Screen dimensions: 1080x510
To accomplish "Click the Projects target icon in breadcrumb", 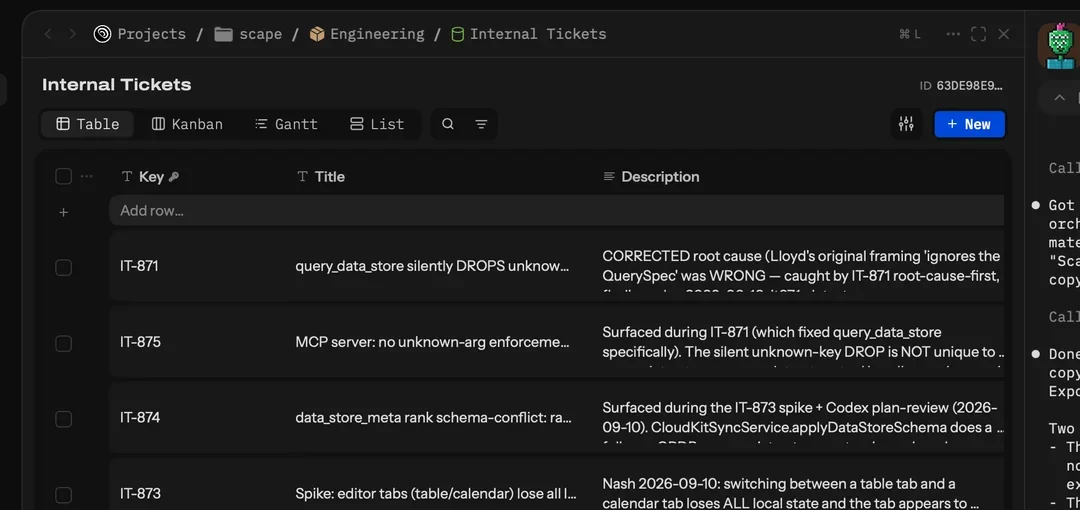I will click(103, 34).
